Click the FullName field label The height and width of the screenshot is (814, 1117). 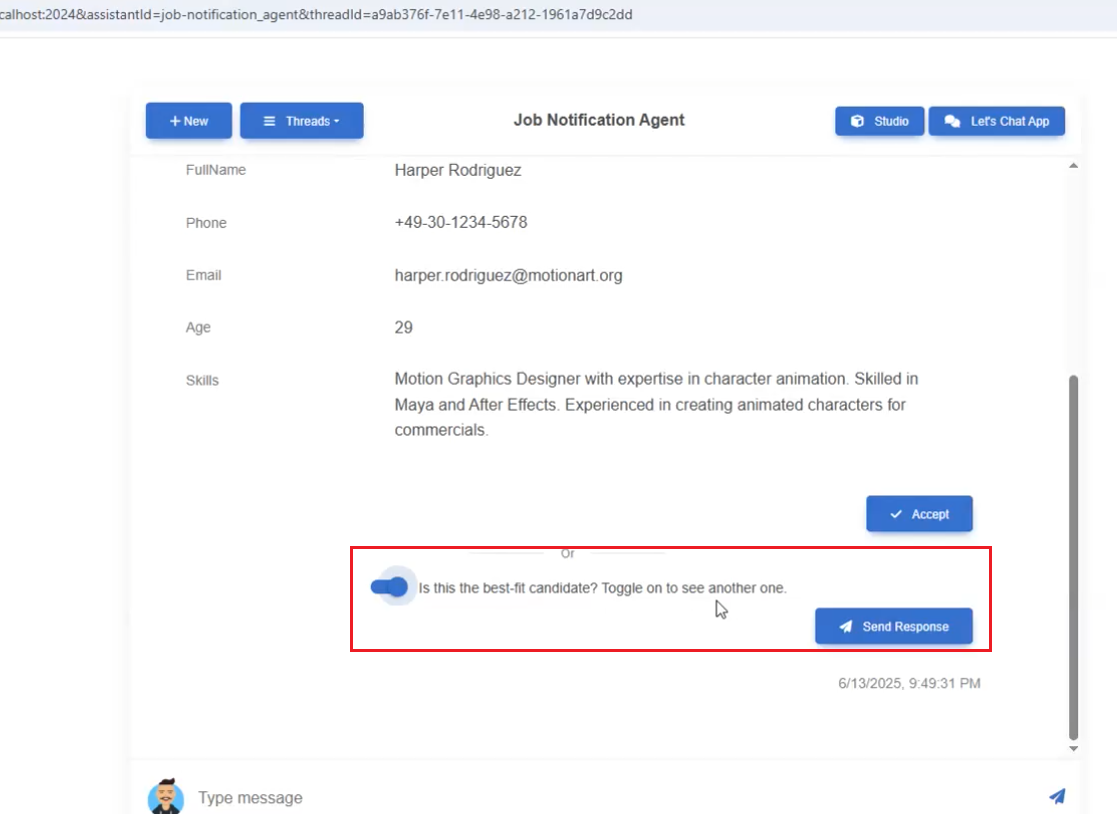click(x=216, y=170)
